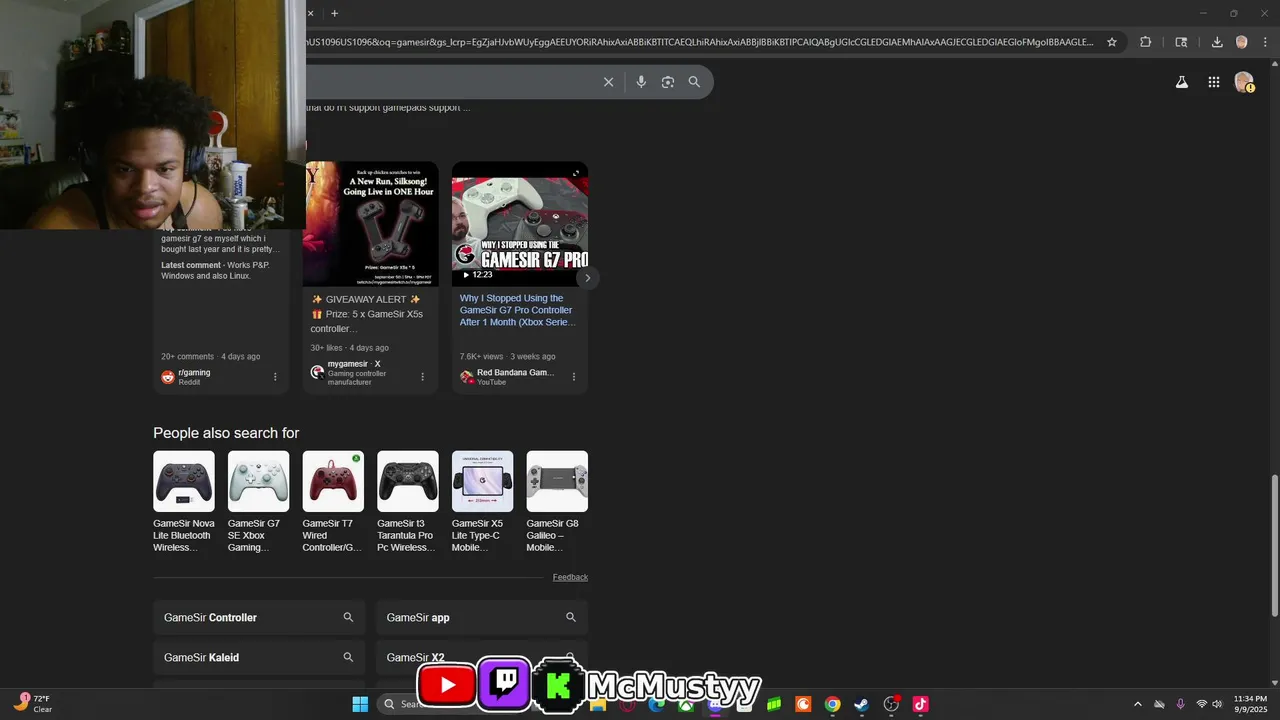Screen dimensions: 1280x720
Task: Click the 'People also search for' heading
Action: [226, 433]
